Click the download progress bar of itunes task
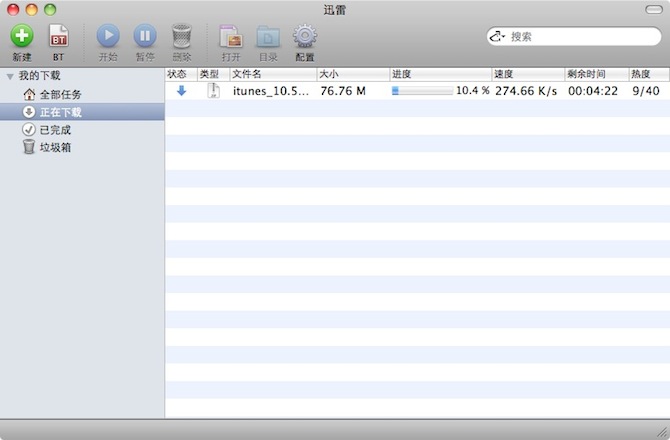 (422, 91)
